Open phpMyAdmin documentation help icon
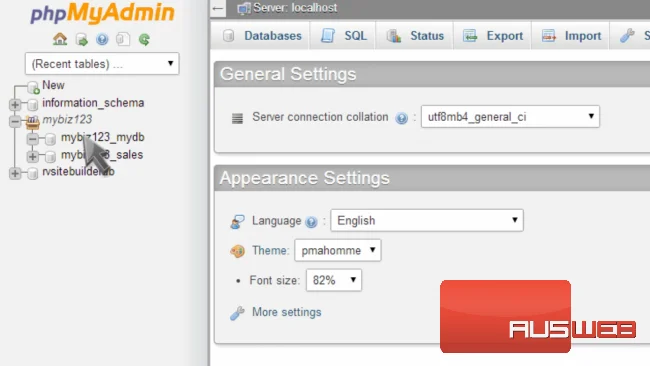This screenshot has height=366, width=650. point(102,39)
